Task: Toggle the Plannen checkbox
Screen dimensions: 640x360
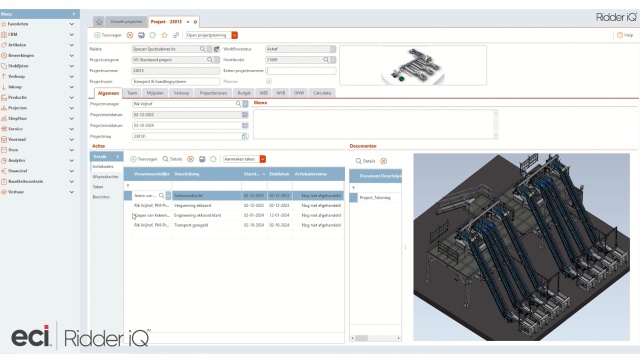Action: (x=269, y=82)
